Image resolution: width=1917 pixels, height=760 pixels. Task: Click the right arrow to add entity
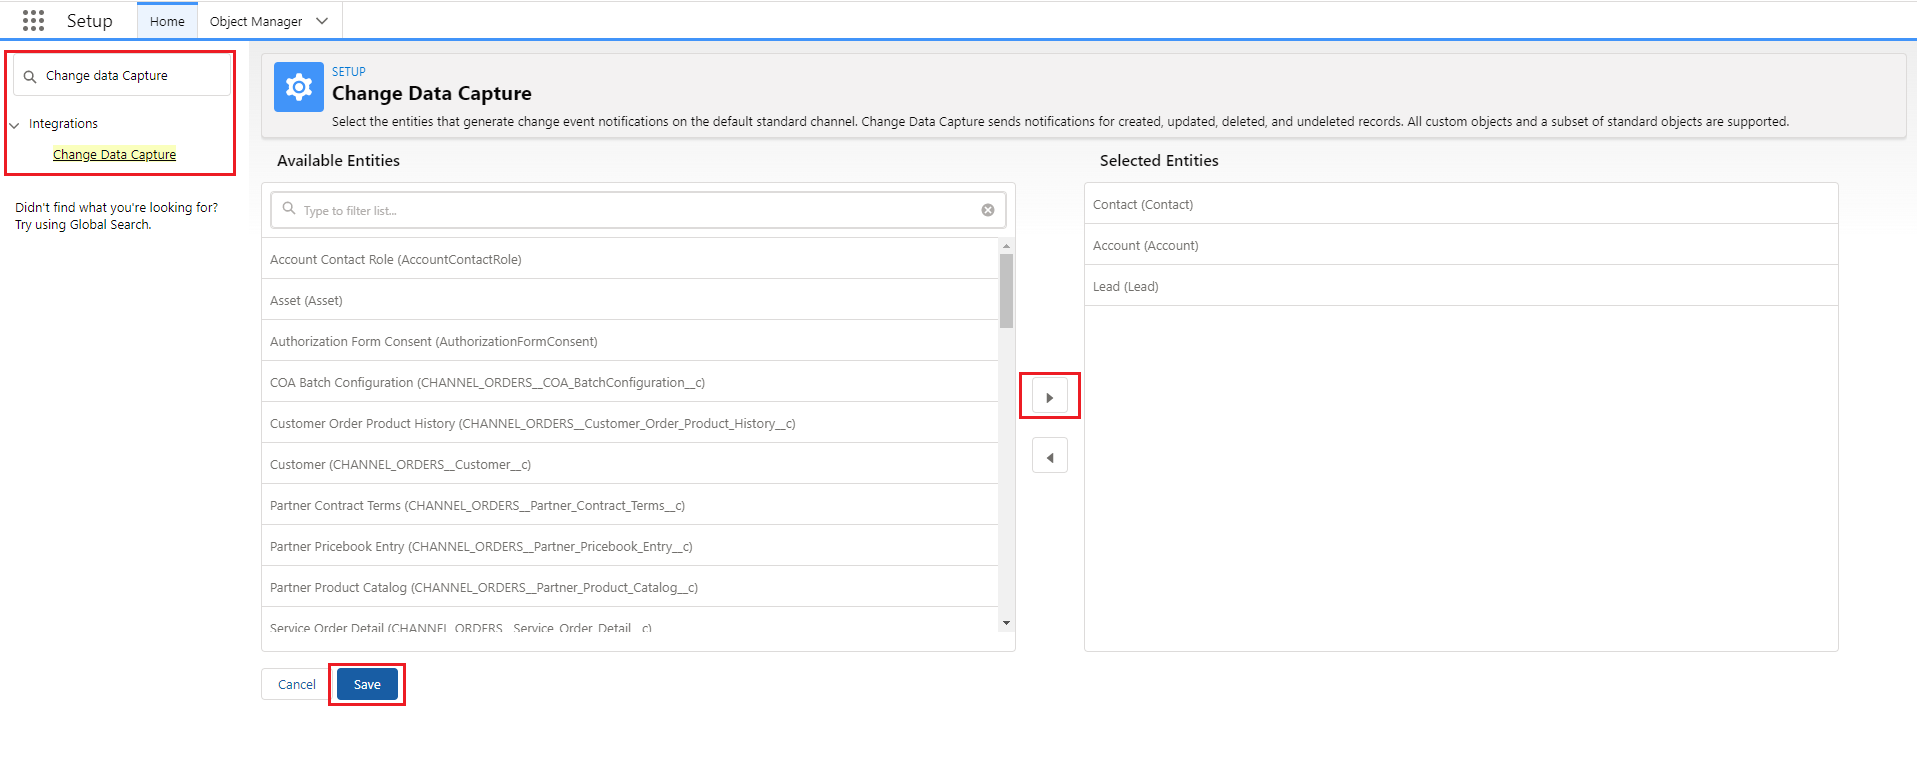click(1049, 398)
